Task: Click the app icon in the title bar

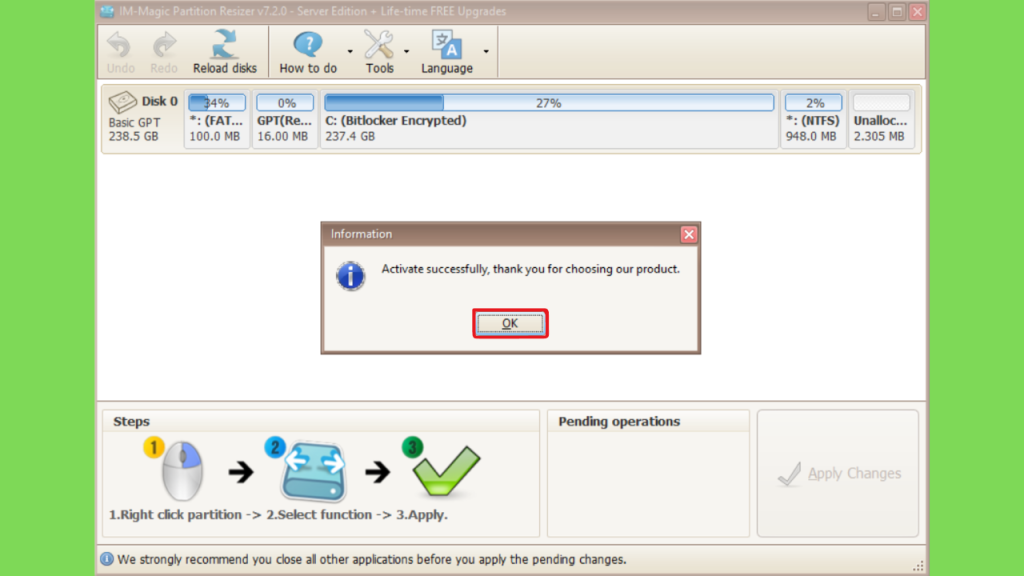Action: tap(107, 12)
